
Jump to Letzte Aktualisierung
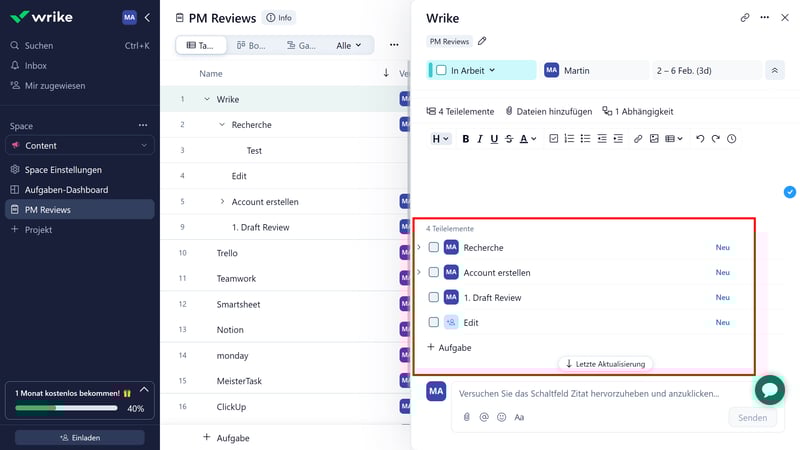[x=606, y=364]
